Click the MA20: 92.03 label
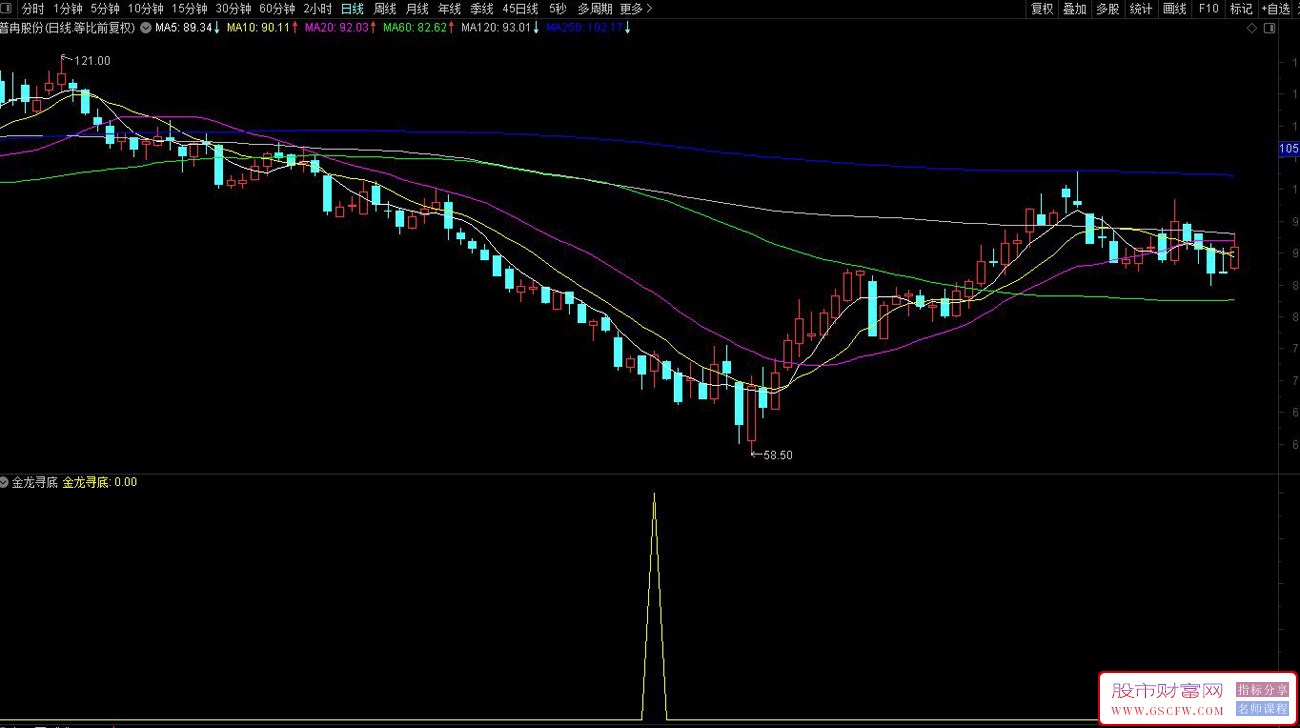1300x728 pixels. 336,28
